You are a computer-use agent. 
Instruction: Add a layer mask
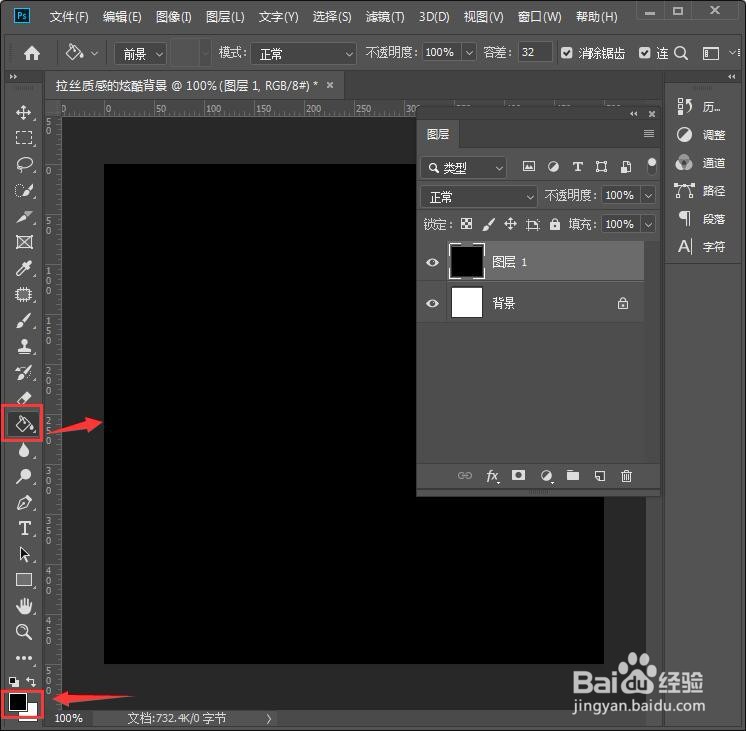[x=518, y=475]
